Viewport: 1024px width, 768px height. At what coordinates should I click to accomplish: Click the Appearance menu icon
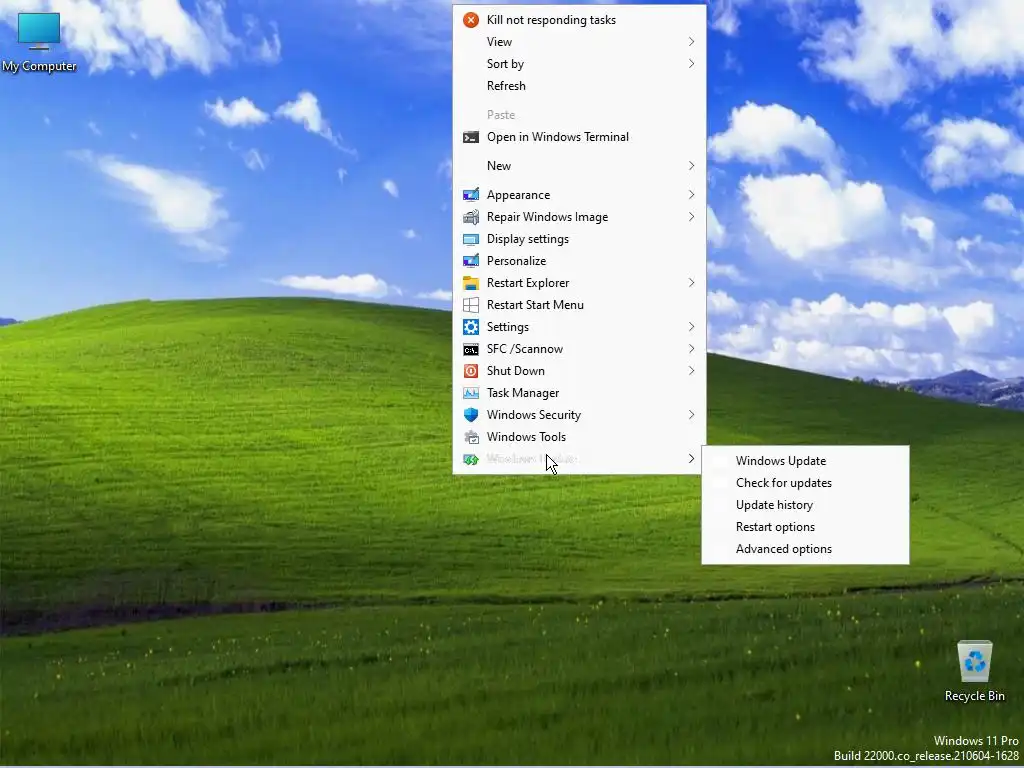click(471, 195)
